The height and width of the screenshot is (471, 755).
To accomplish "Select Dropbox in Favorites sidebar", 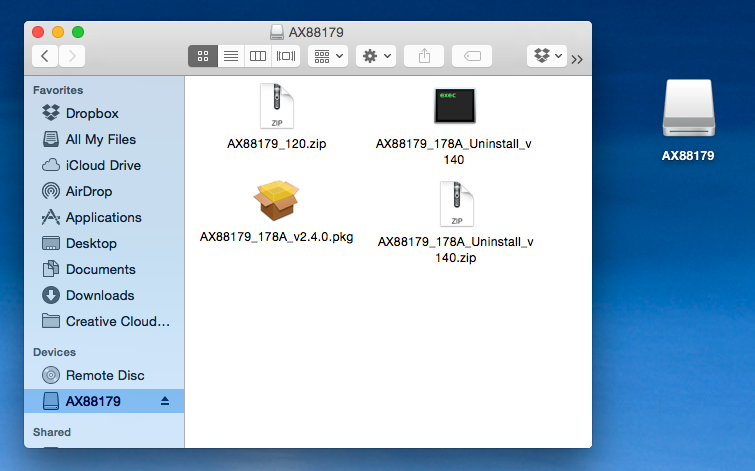I will coord(104,113).
